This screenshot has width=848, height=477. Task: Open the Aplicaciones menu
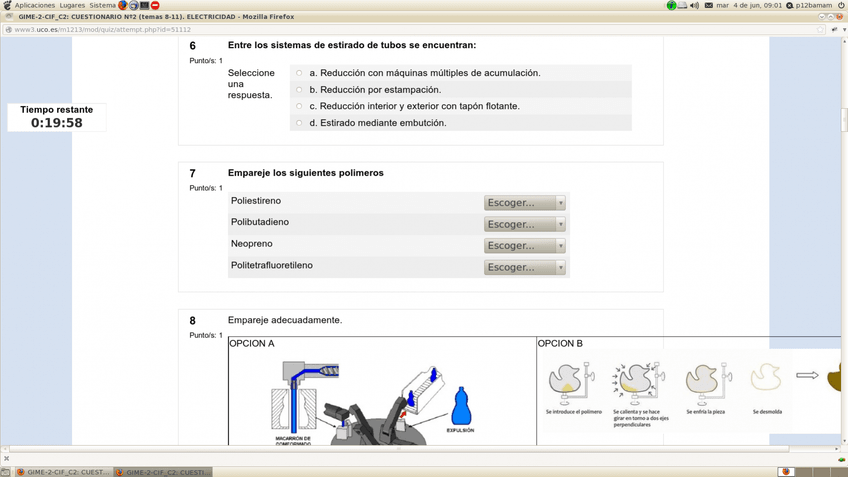[35, 5]
